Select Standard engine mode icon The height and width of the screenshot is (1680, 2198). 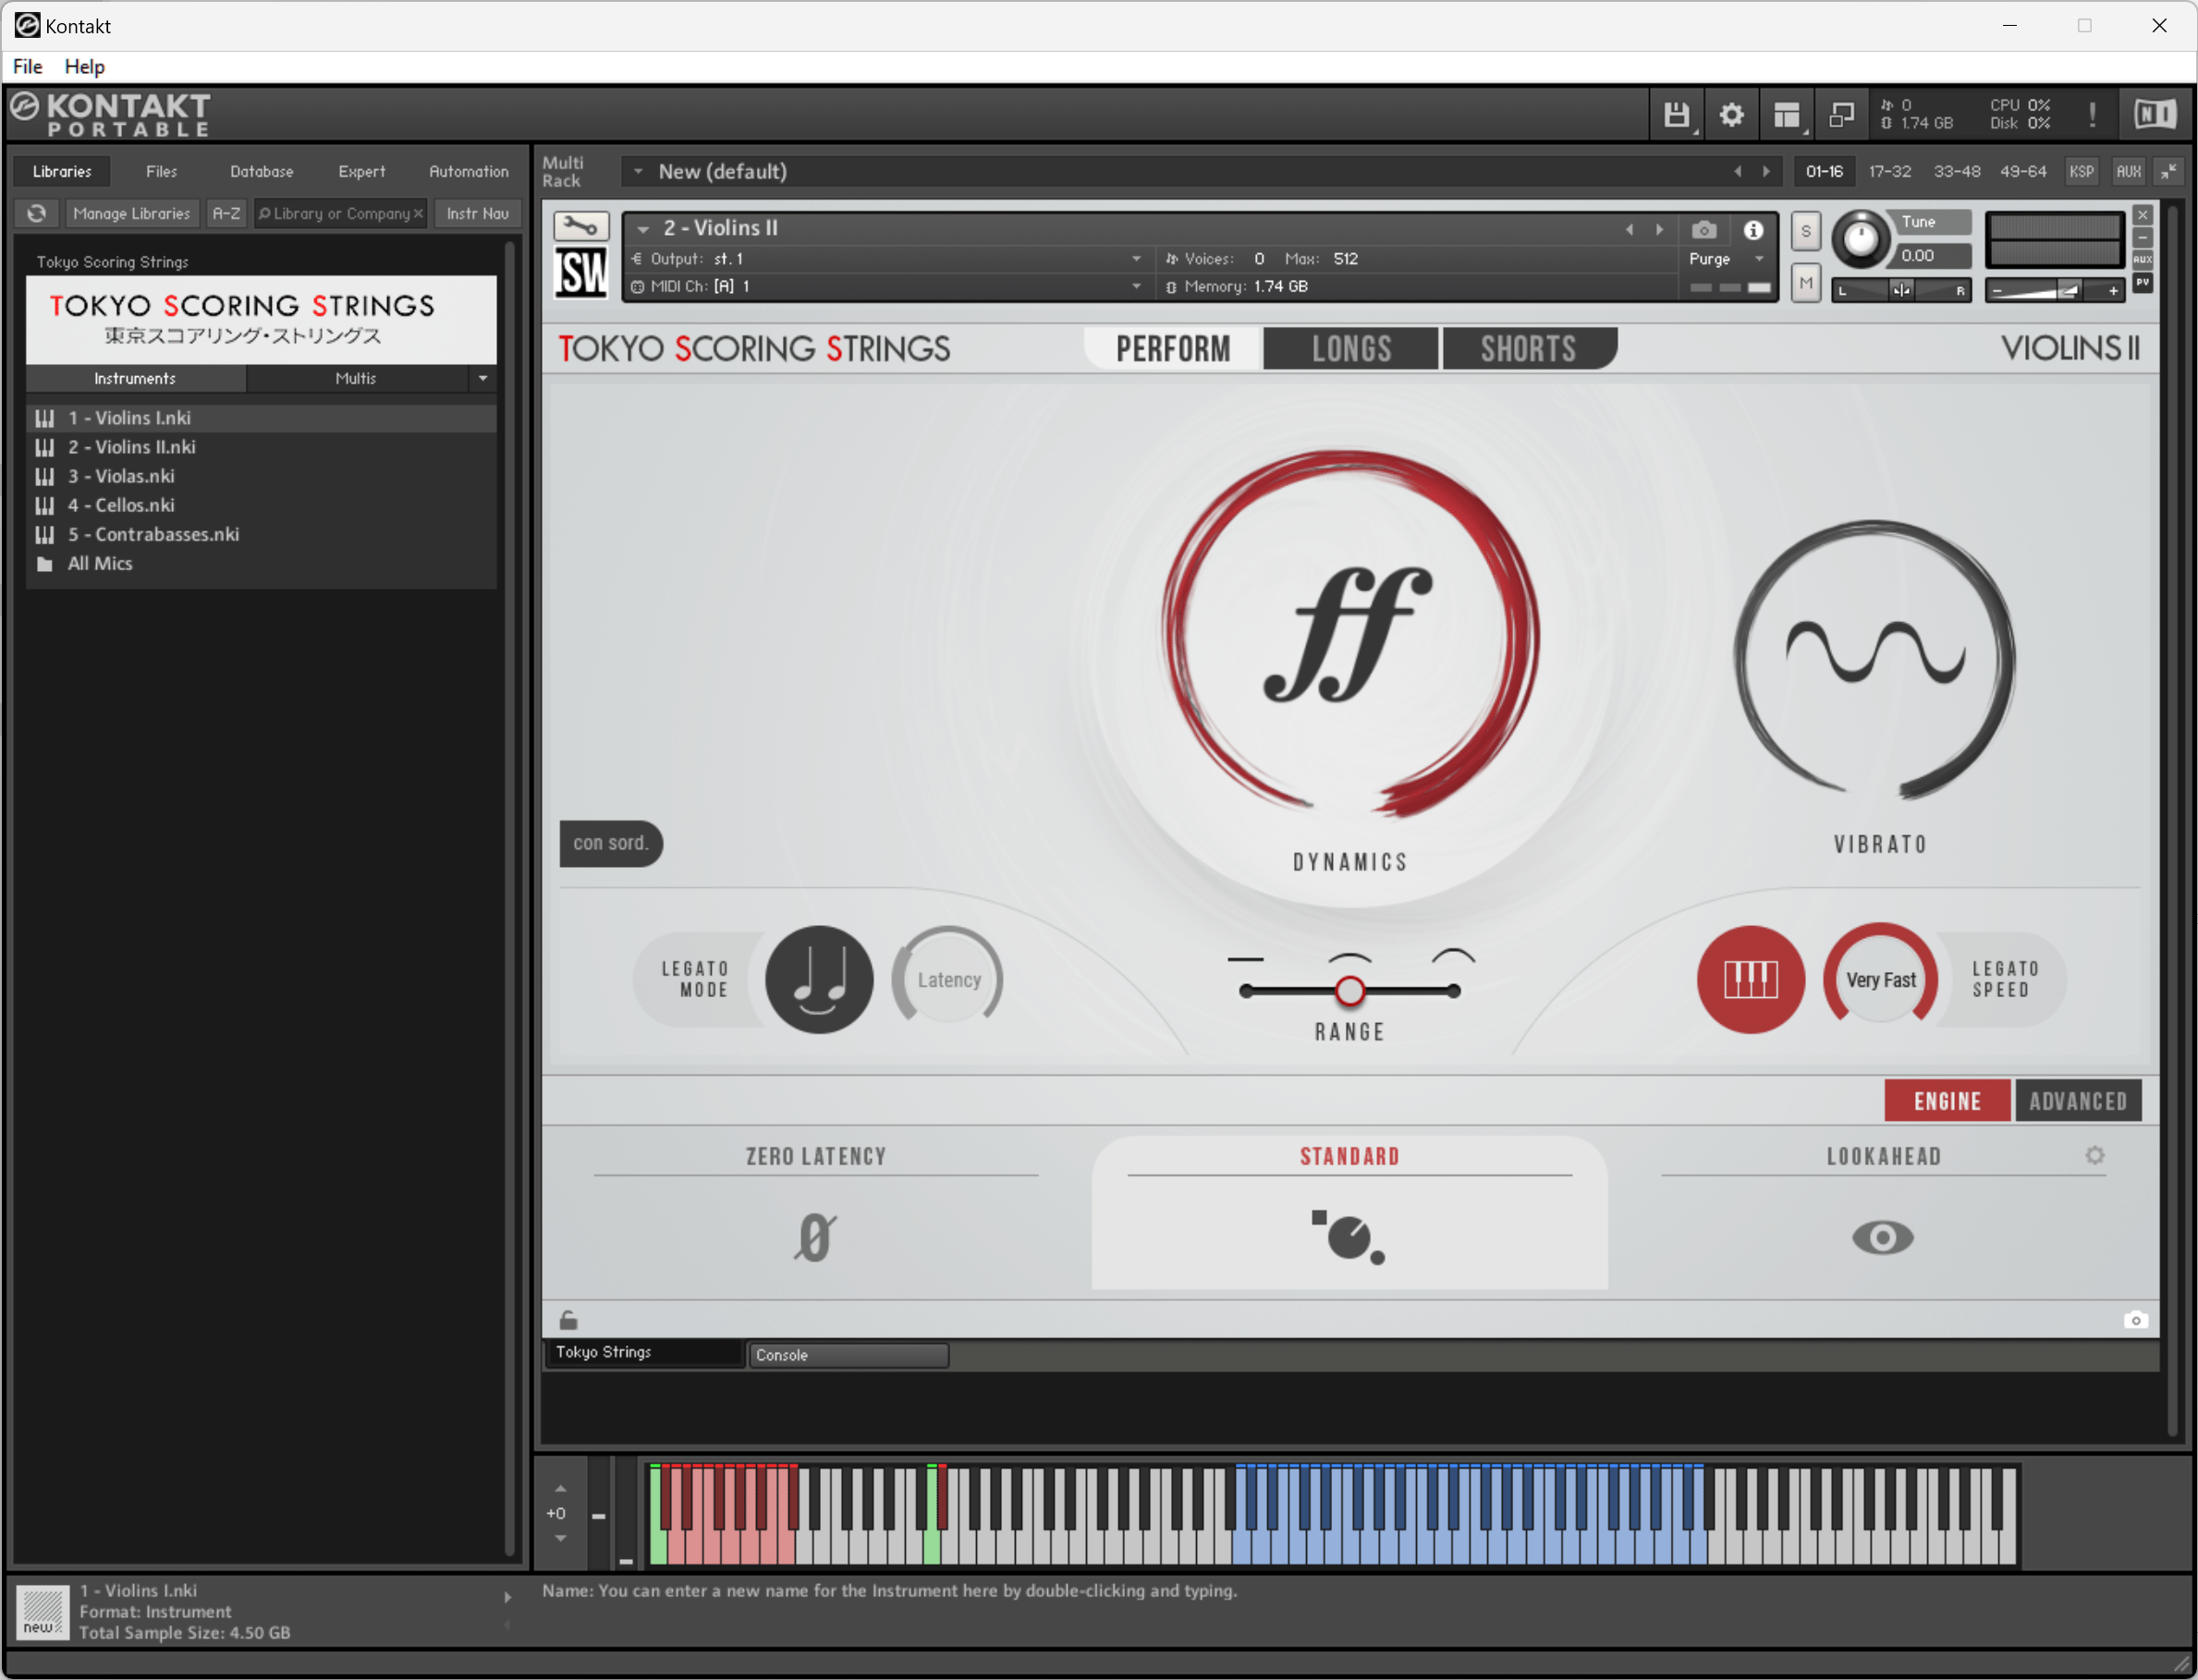coord(1349,1237)
